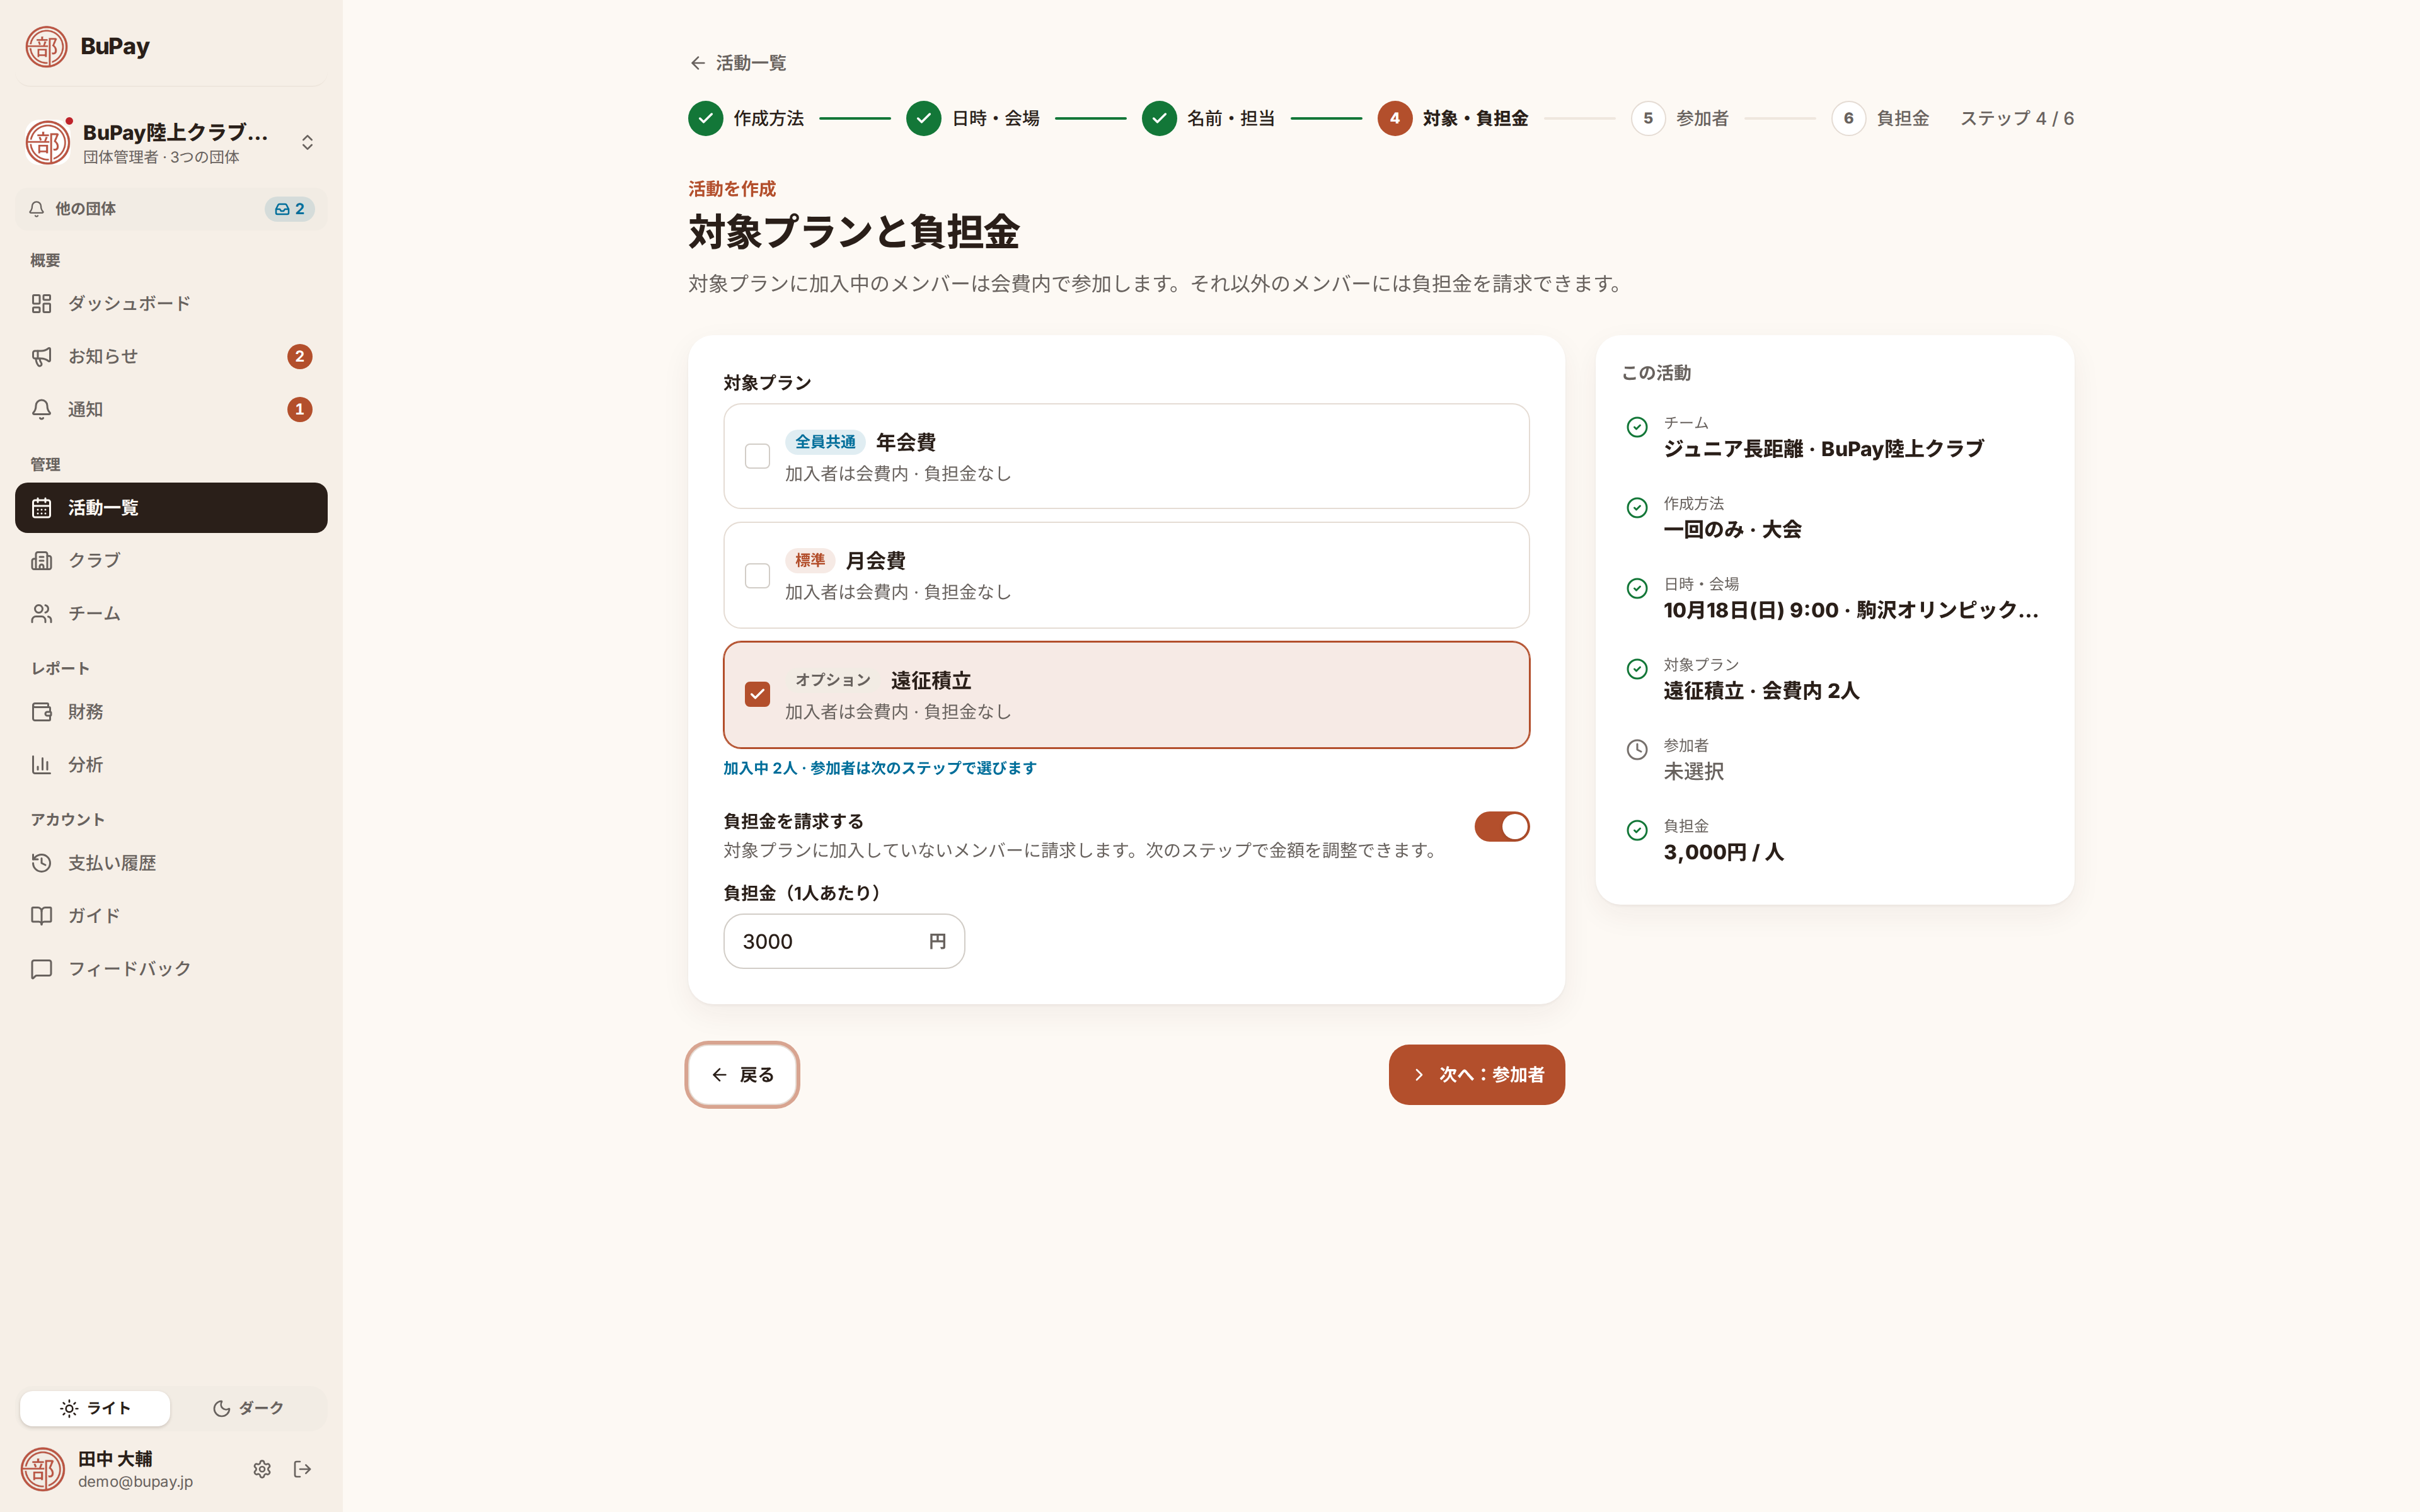Check the 年会費 plan checkbox
This screenshot has width=2420, height=1512.
pyautogui.click(x=758, y=456)
